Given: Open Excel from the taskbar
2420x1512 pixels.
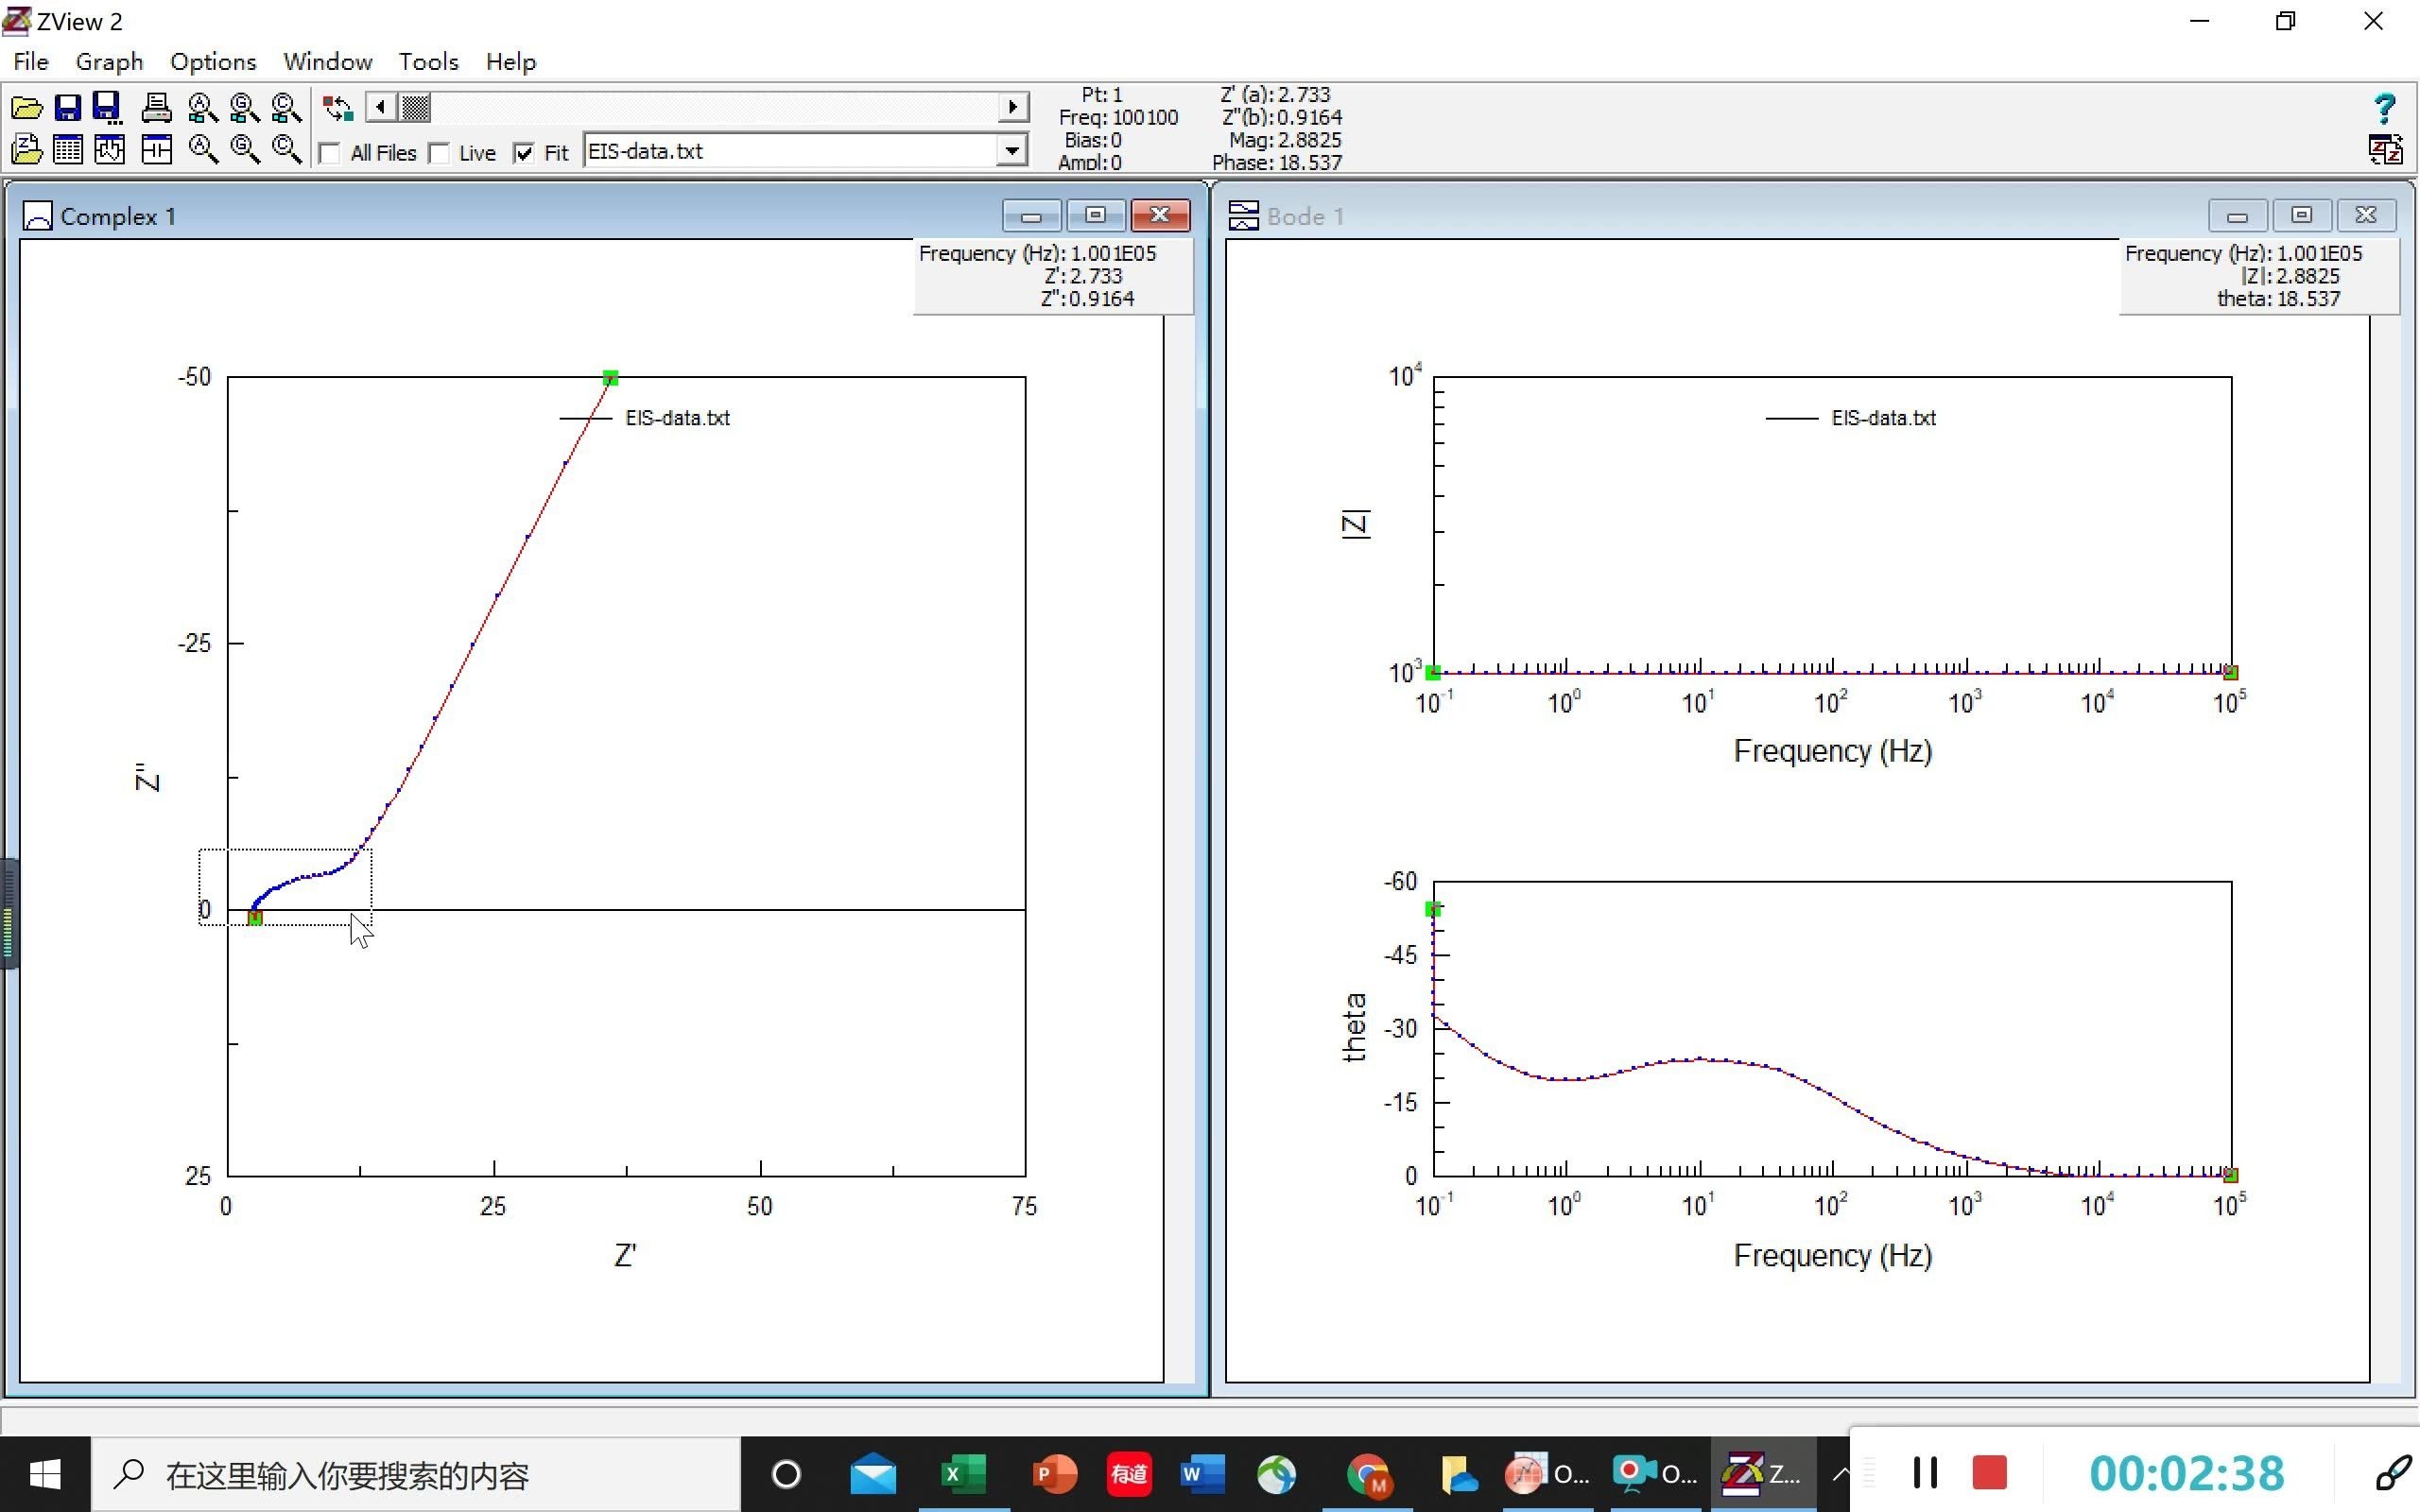Looking at the screenshot, I should (962, 1474).
